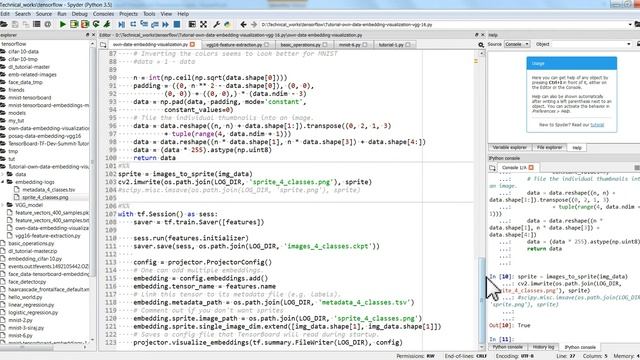The image size is (640, 360).
Task: Close the Console 1/A tab
Action: 531,167
